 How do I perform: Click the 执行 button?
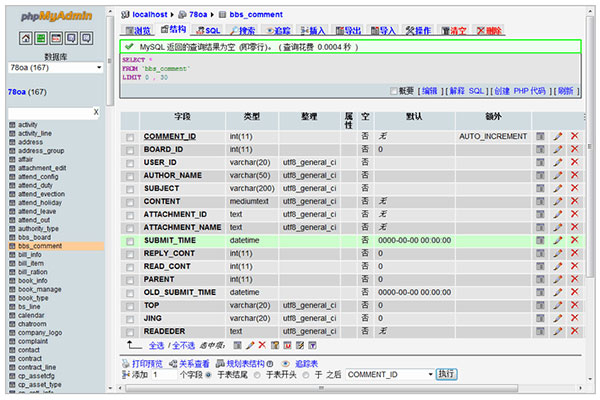click(447, 374)
